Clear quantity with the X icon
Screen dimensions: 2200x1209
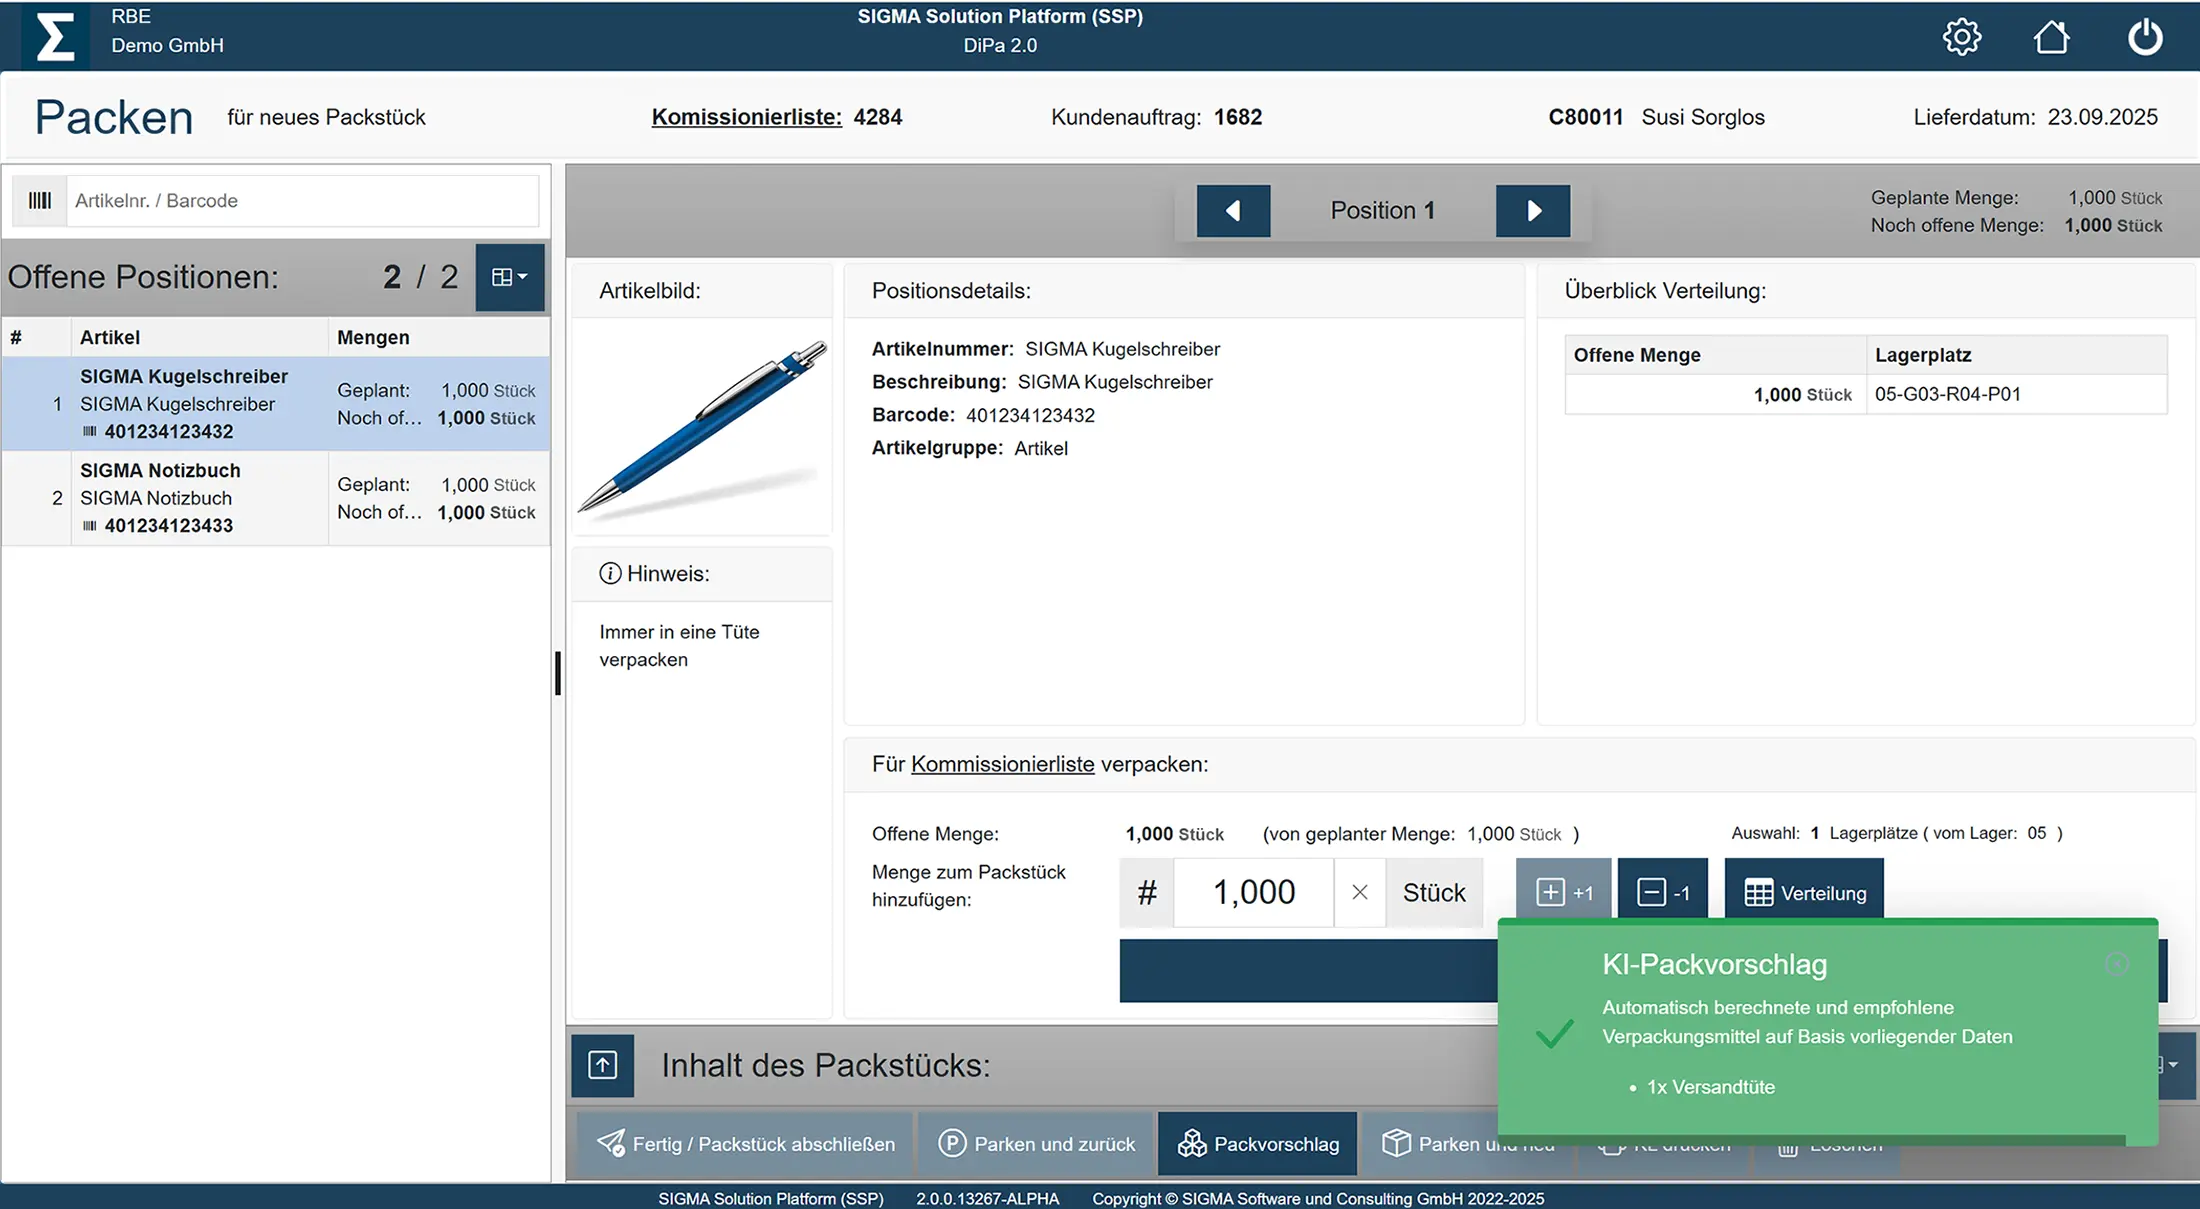point(1359,892)
